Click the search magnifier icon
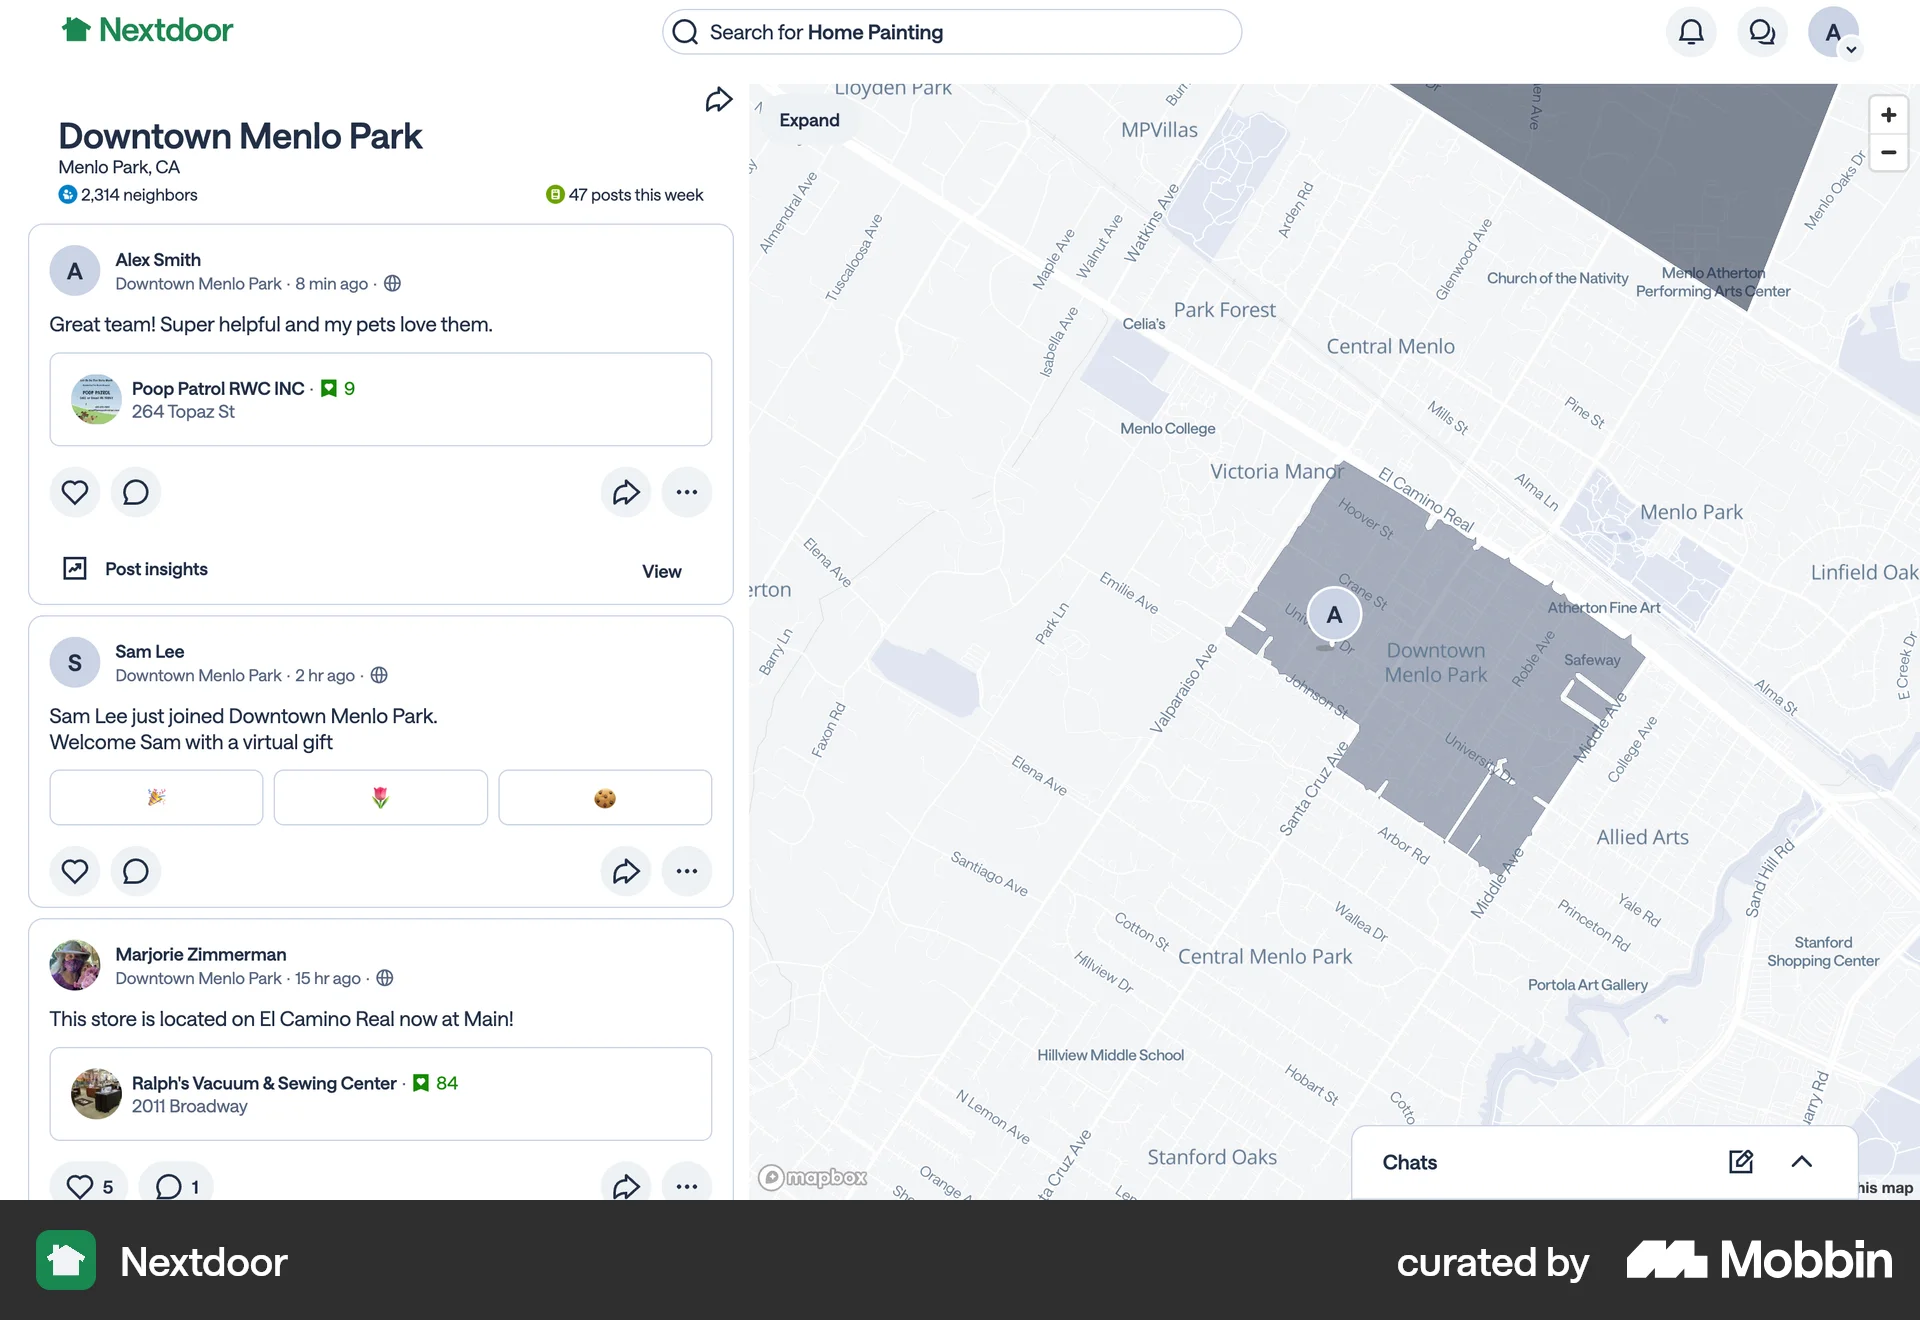 coord(684,31)
